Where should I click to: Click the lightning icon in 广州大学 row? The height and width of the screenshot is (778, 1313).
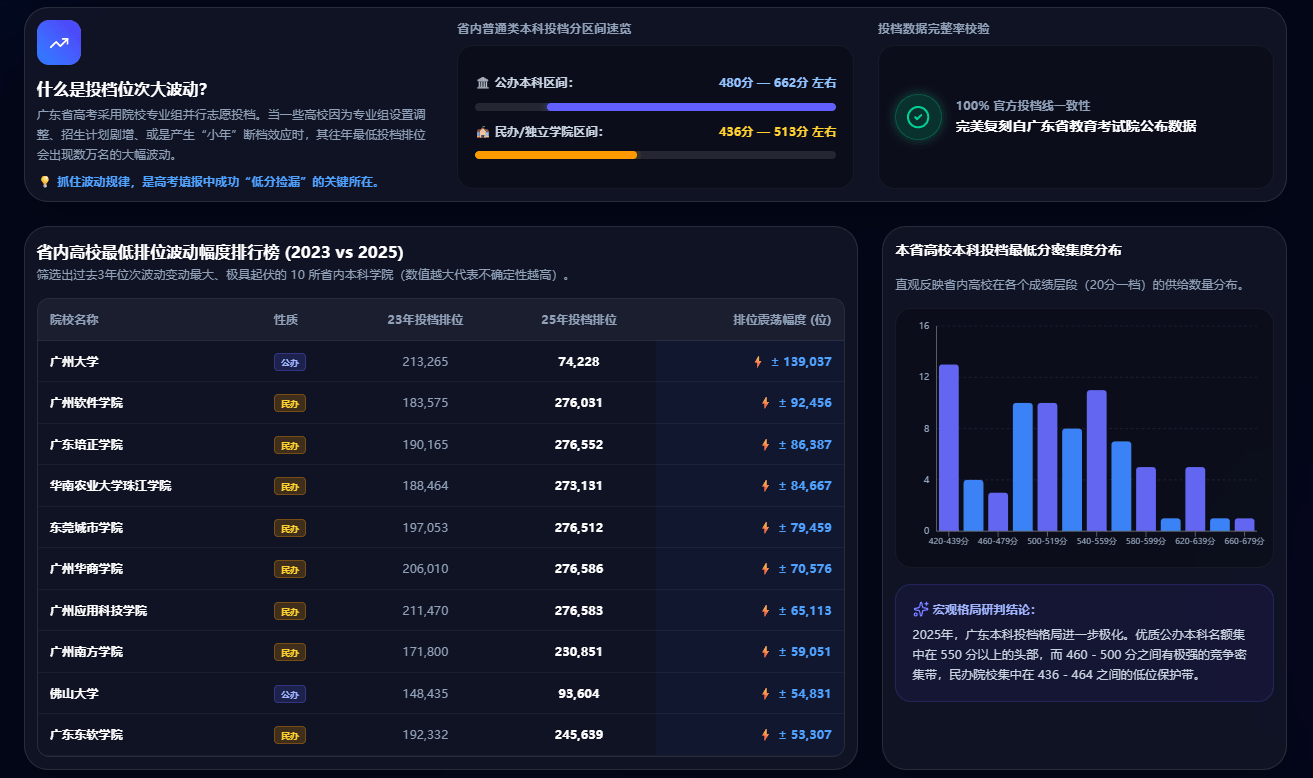[758, 362]
